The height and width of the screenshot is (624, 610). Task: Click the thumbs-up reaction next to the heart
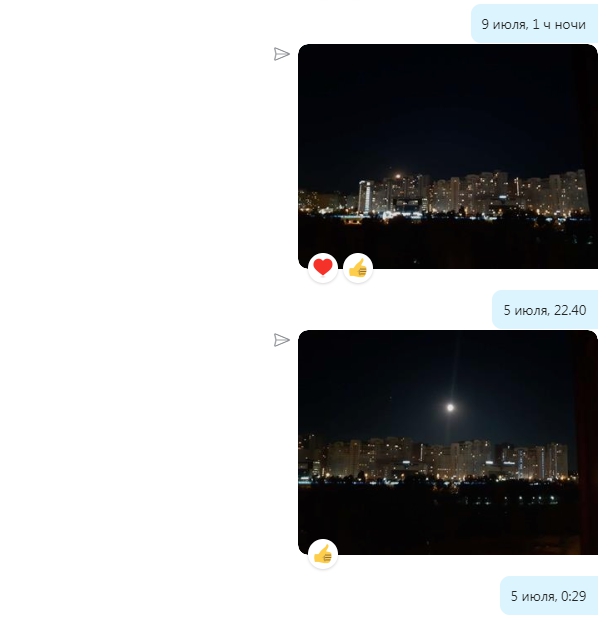coord(358,268)
